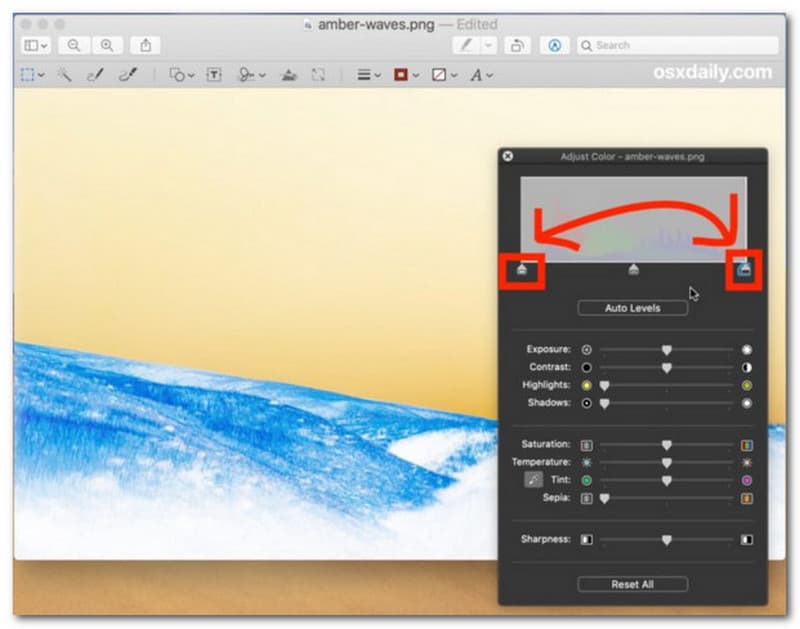
Task: Click the Shadows slider handle
Action: point(605,404)
